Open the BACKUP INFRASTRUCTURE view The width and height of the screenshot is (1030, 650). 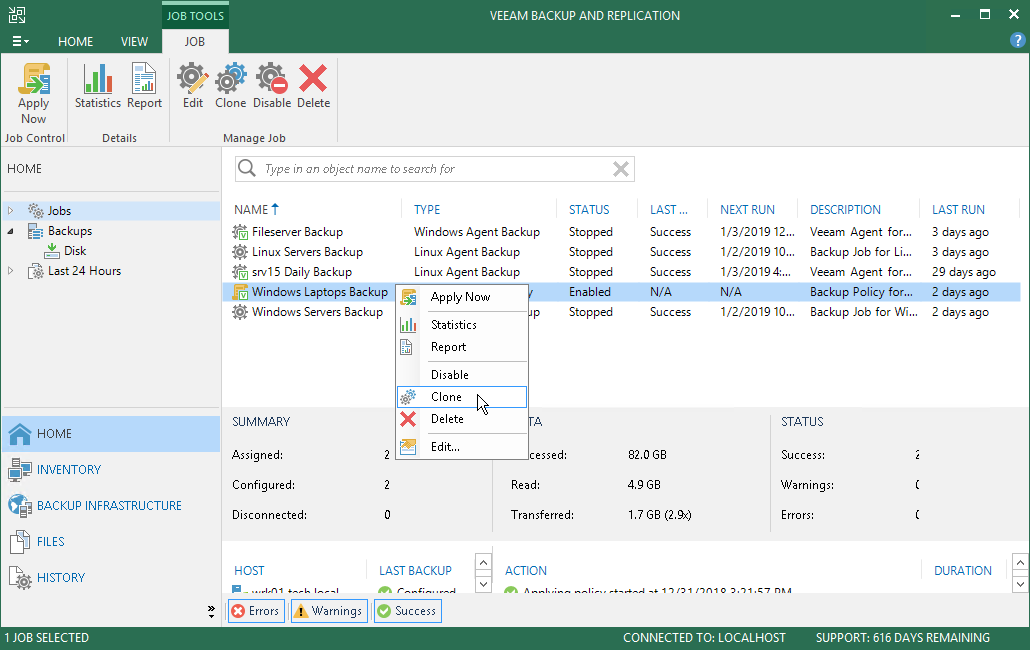(109, 506)
